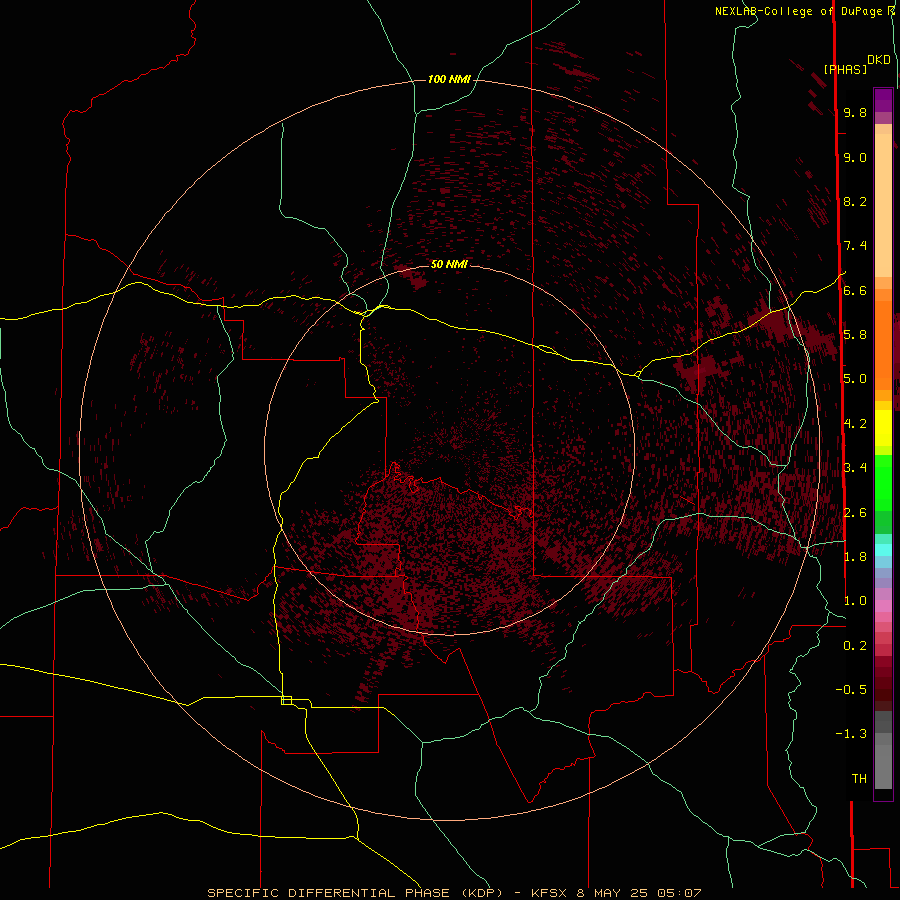Click the "TH" threshold label on the color scale
Screen dimensions: 900x900
click(x=859, y=779)
